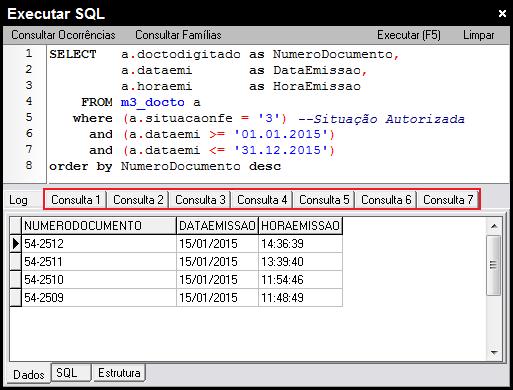Click the 'Situação Autorizada' comment

(381, 119)
